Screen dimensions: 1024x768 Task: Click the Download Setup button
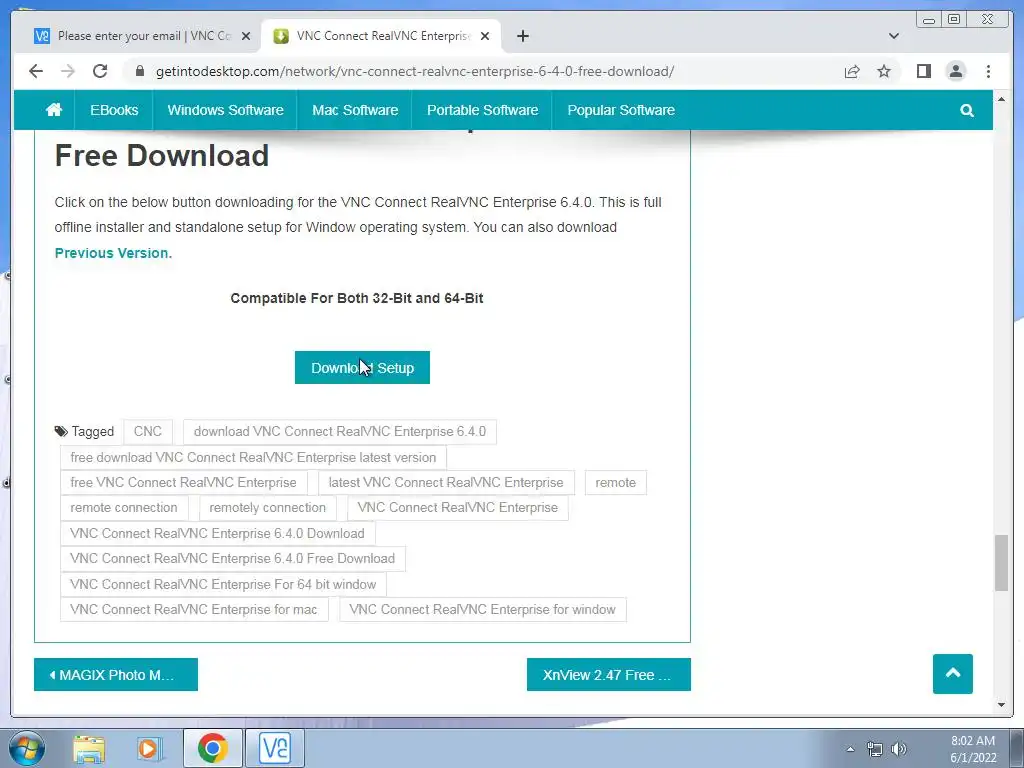coord(362,368)
